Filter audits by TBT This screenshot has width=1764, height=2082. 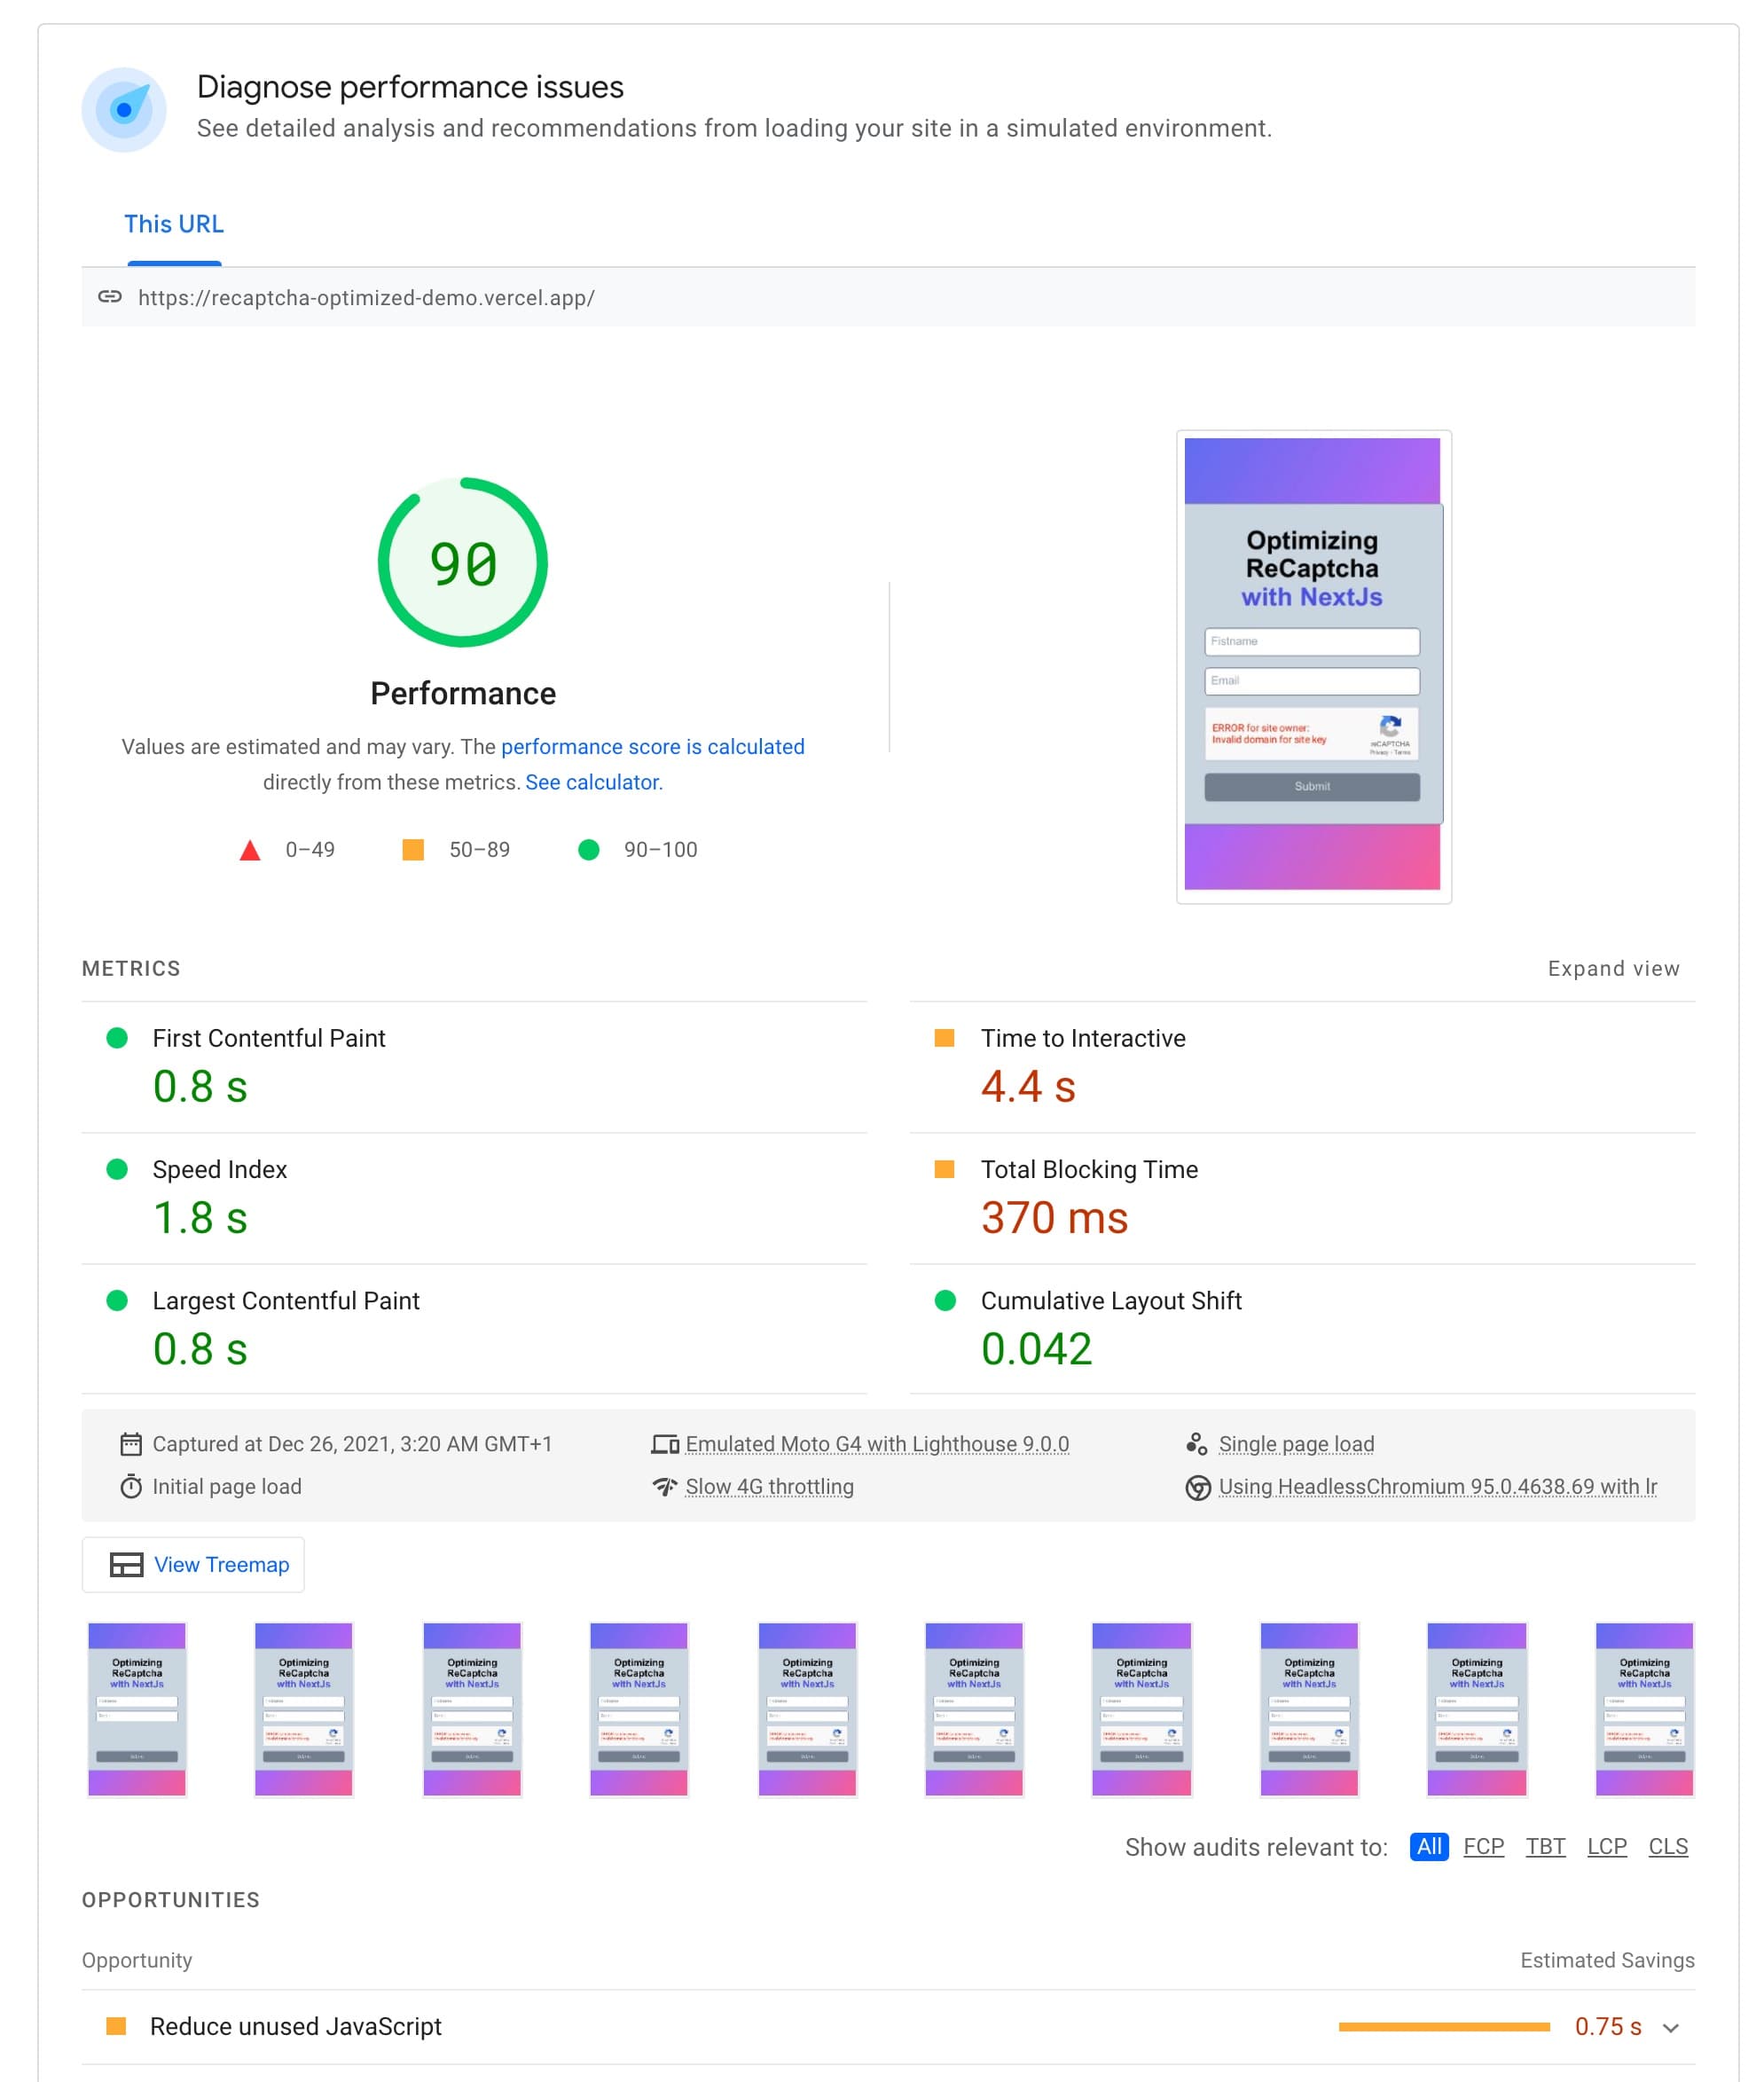click(x=1545, y=1846)
